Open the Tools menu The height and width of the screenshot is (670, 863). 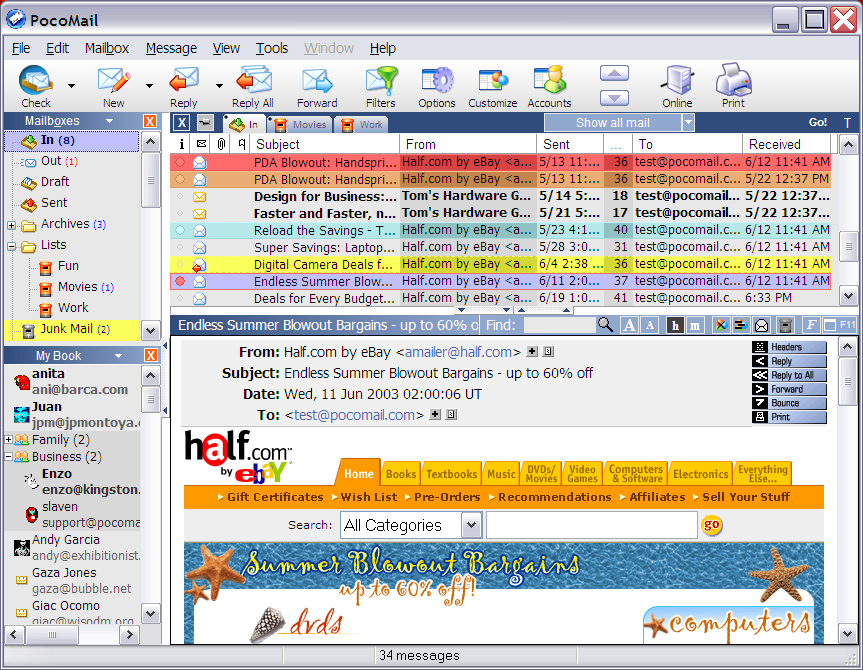point(272,48)
